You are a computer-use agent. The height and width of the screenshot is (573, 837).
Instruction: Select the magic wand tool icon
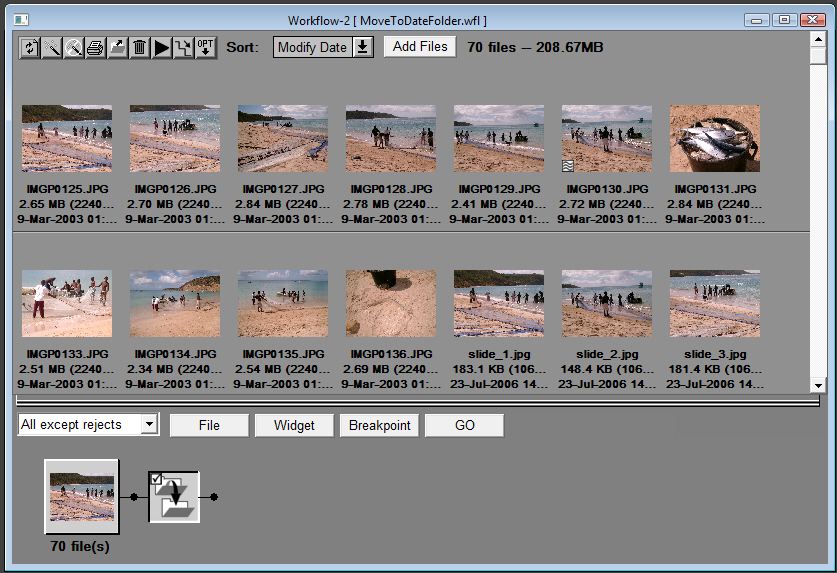coord(52,47)
